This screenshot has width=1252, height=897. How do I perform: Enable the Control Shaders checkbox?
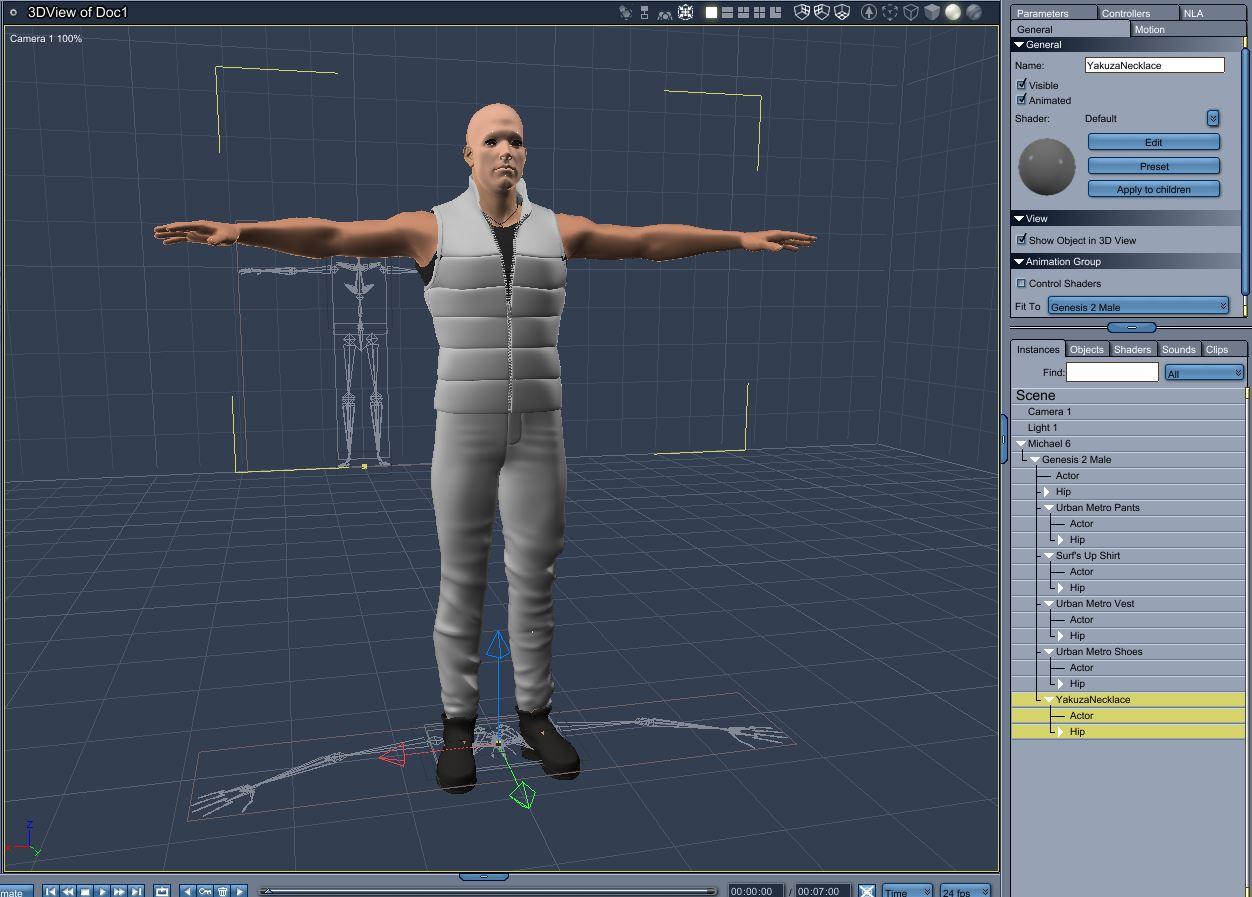tap(1022, 283)
